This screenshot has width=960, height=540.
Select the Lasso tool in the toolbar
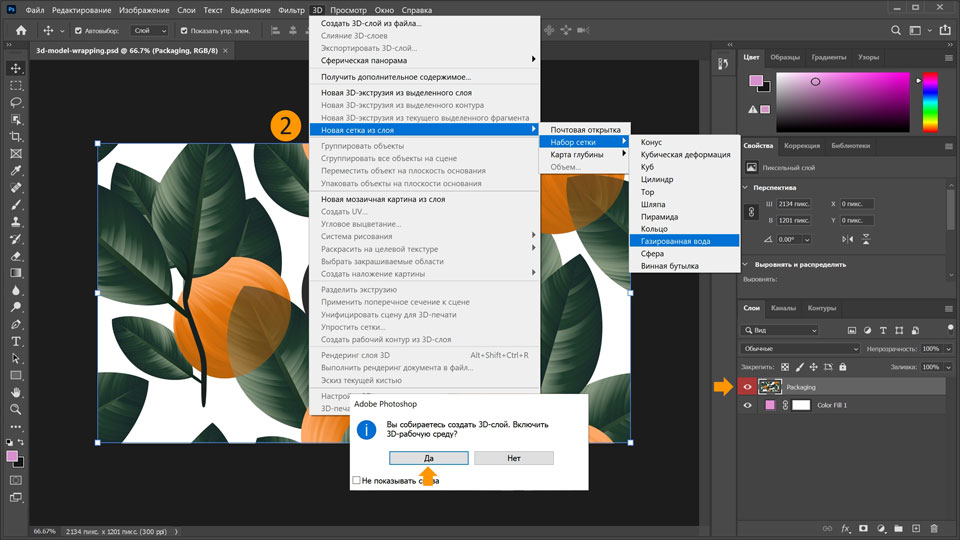pyautogui.click(x=16, y=102)
